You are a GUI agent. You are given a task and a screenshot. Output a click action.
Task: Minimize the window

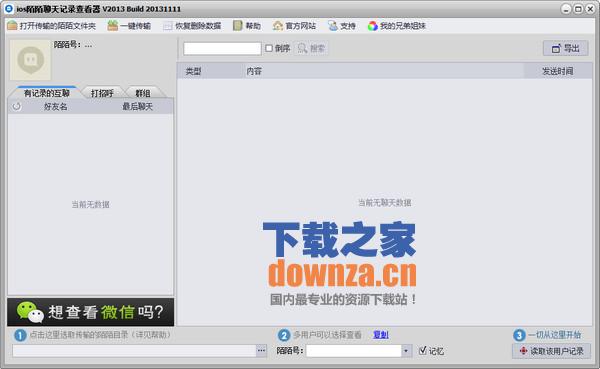pos(566,9)
